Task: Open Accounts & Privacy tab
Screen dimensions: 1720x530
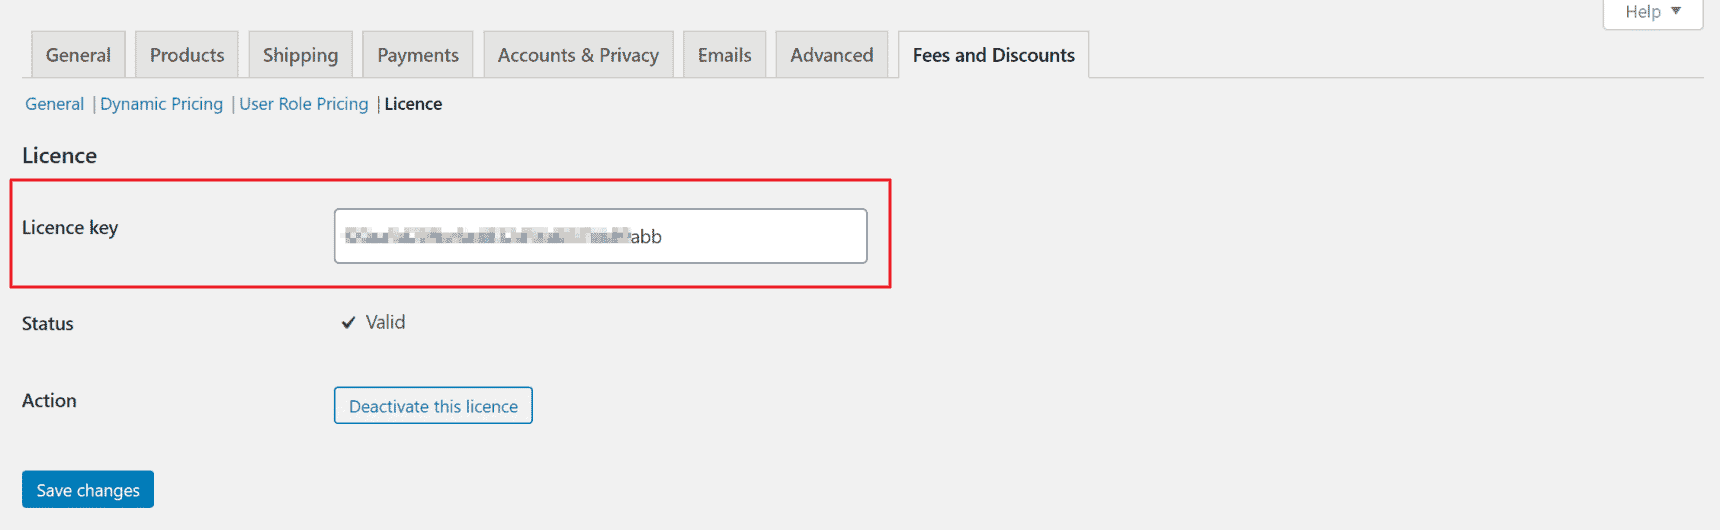Action: click(578, 55)
